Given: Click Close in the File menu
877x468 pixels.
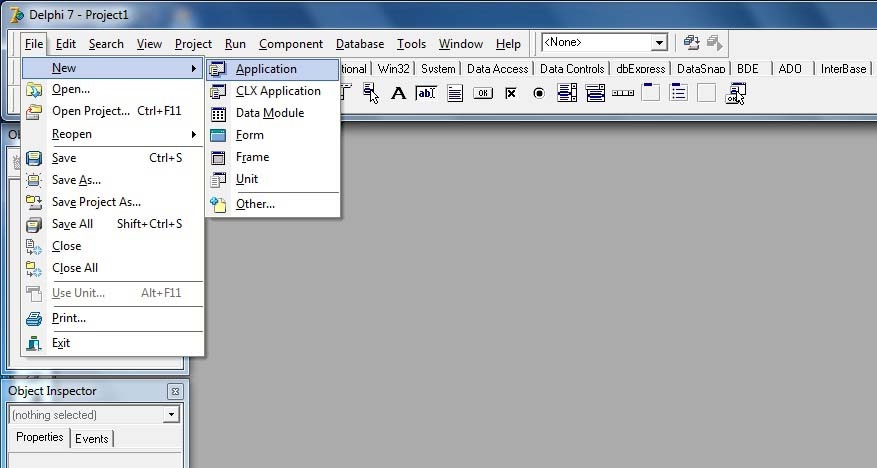Looking at the screenshot, I should point(112,246).
